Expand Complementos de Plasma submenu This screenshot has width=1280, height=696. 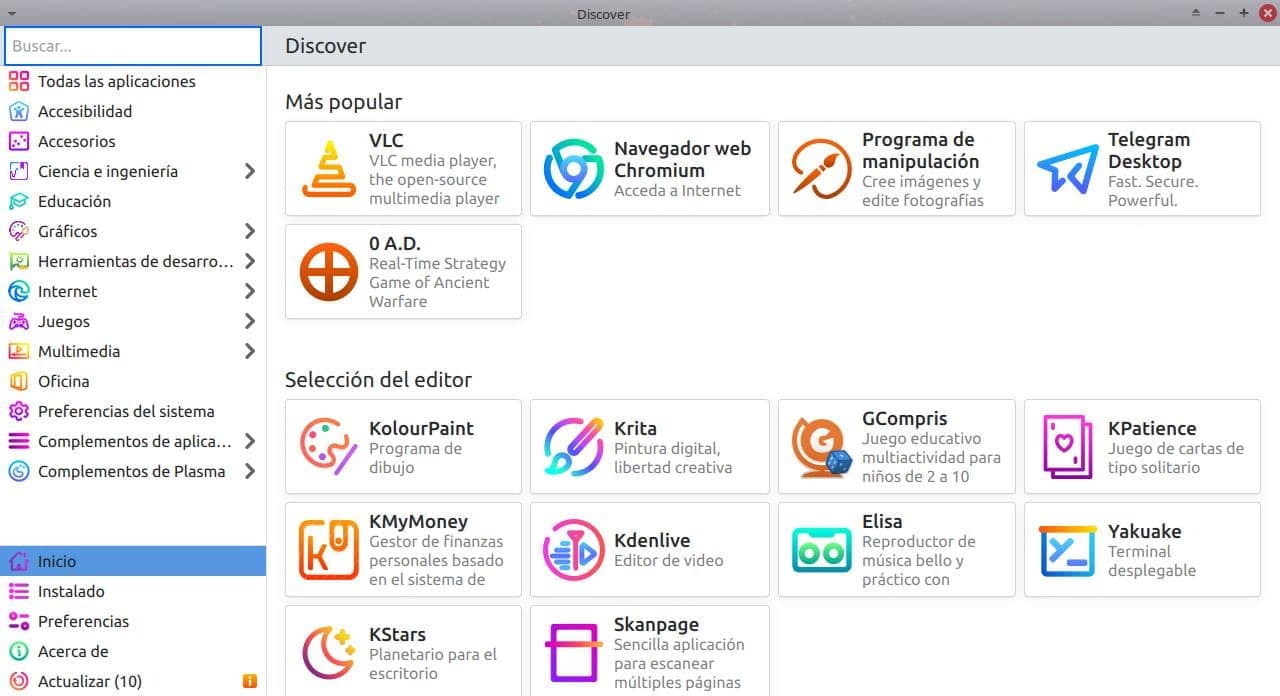(250, 471)
